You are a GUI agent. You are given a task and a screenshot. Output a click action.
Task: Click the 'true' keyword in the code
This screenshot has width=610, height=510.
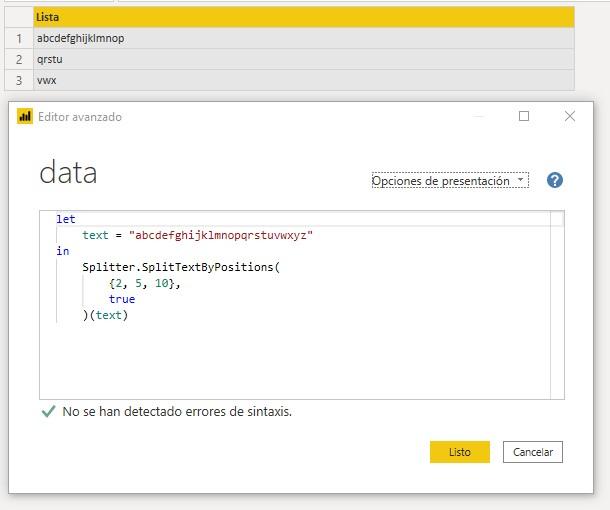pos(122,299)
